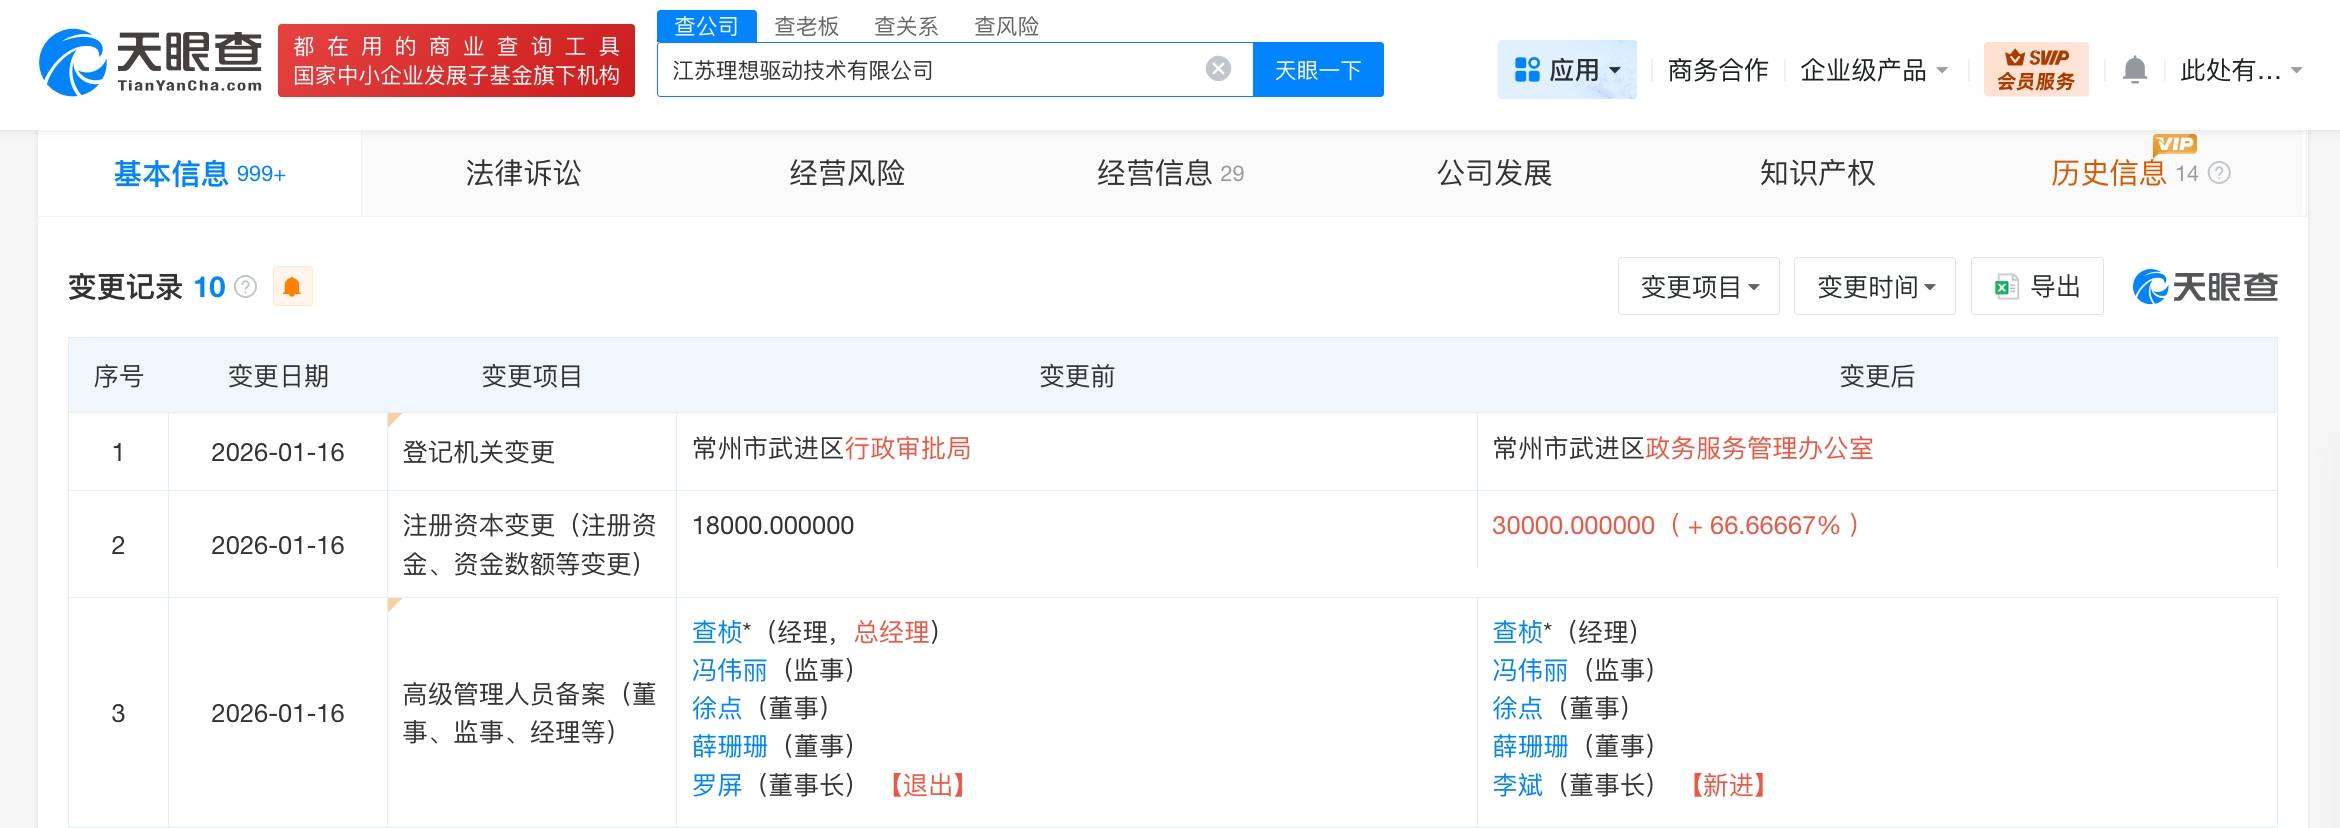The width and height of the screenshot is (2340, 828).
Task: Open 变更时间 filter dropdown
Action: point(1874,287)
